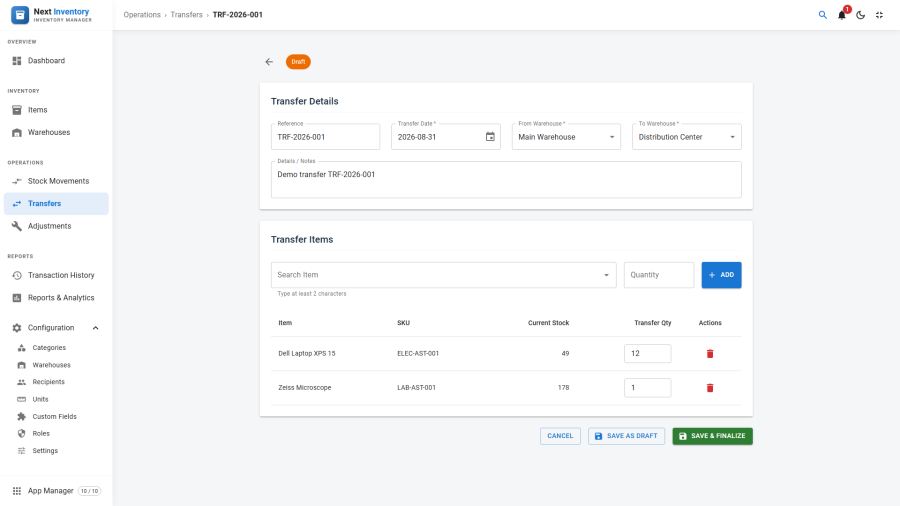Click the App Manager grid icon
The height and width of the screenshot is (506, 900).
17,491
